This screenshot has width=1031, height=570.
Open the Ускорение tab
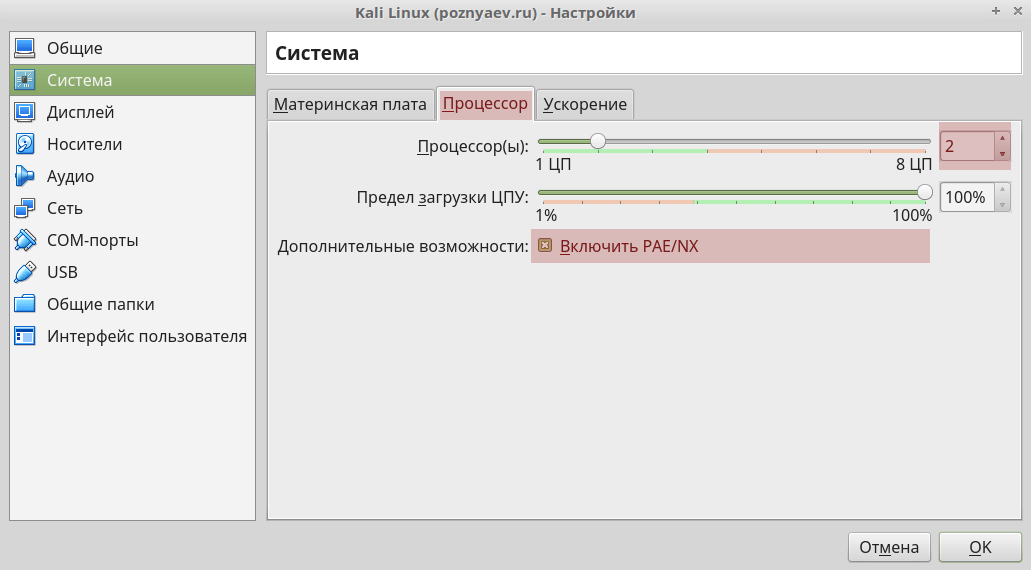(x=585, y=105)
